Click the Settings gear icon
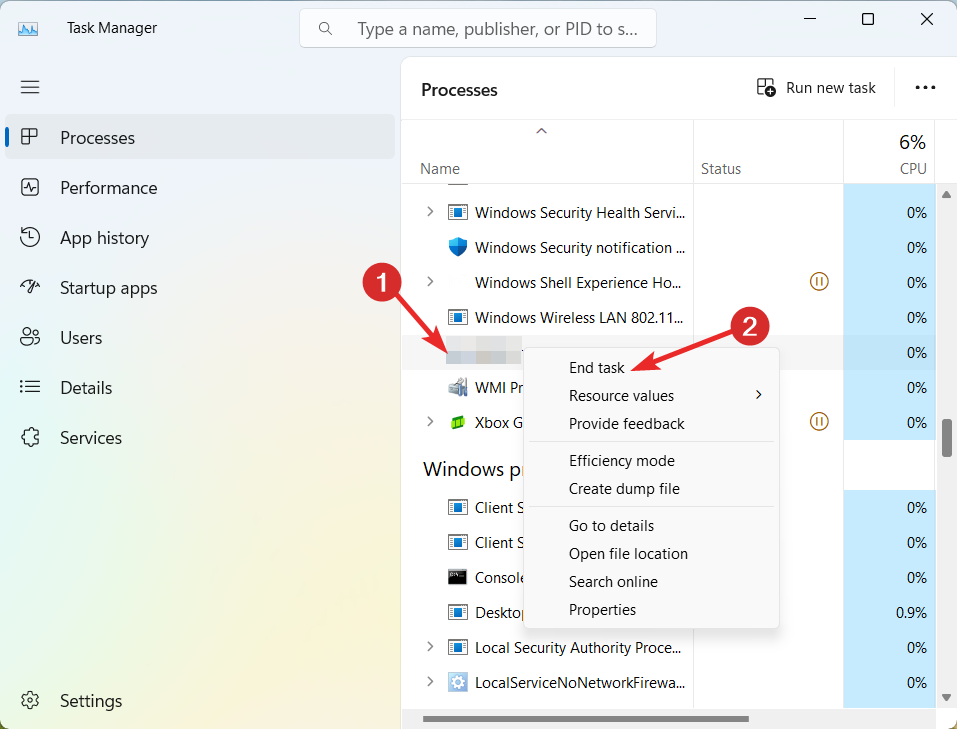Image resolution: width=957 pixels, height=729 pixels. [30, 700]
